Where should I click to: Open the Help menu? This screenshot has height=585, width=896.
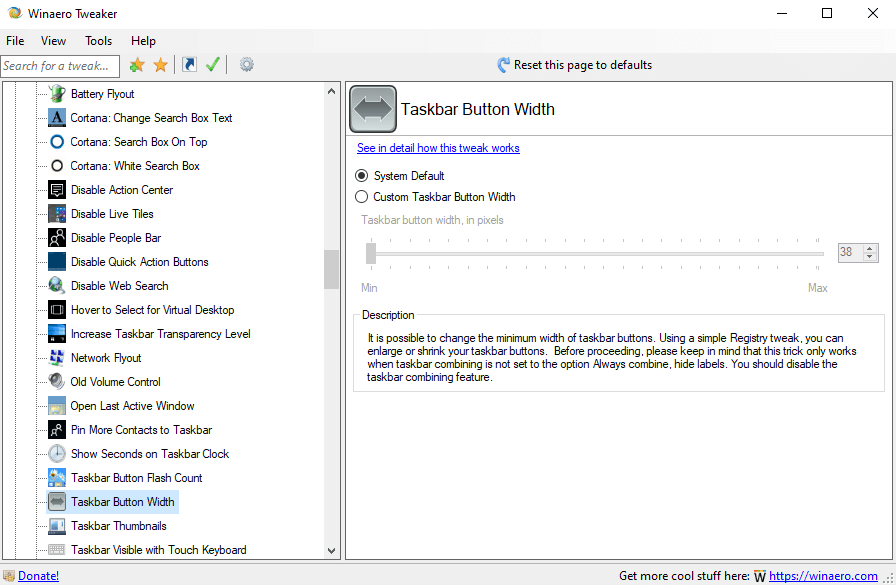(143, 41)
